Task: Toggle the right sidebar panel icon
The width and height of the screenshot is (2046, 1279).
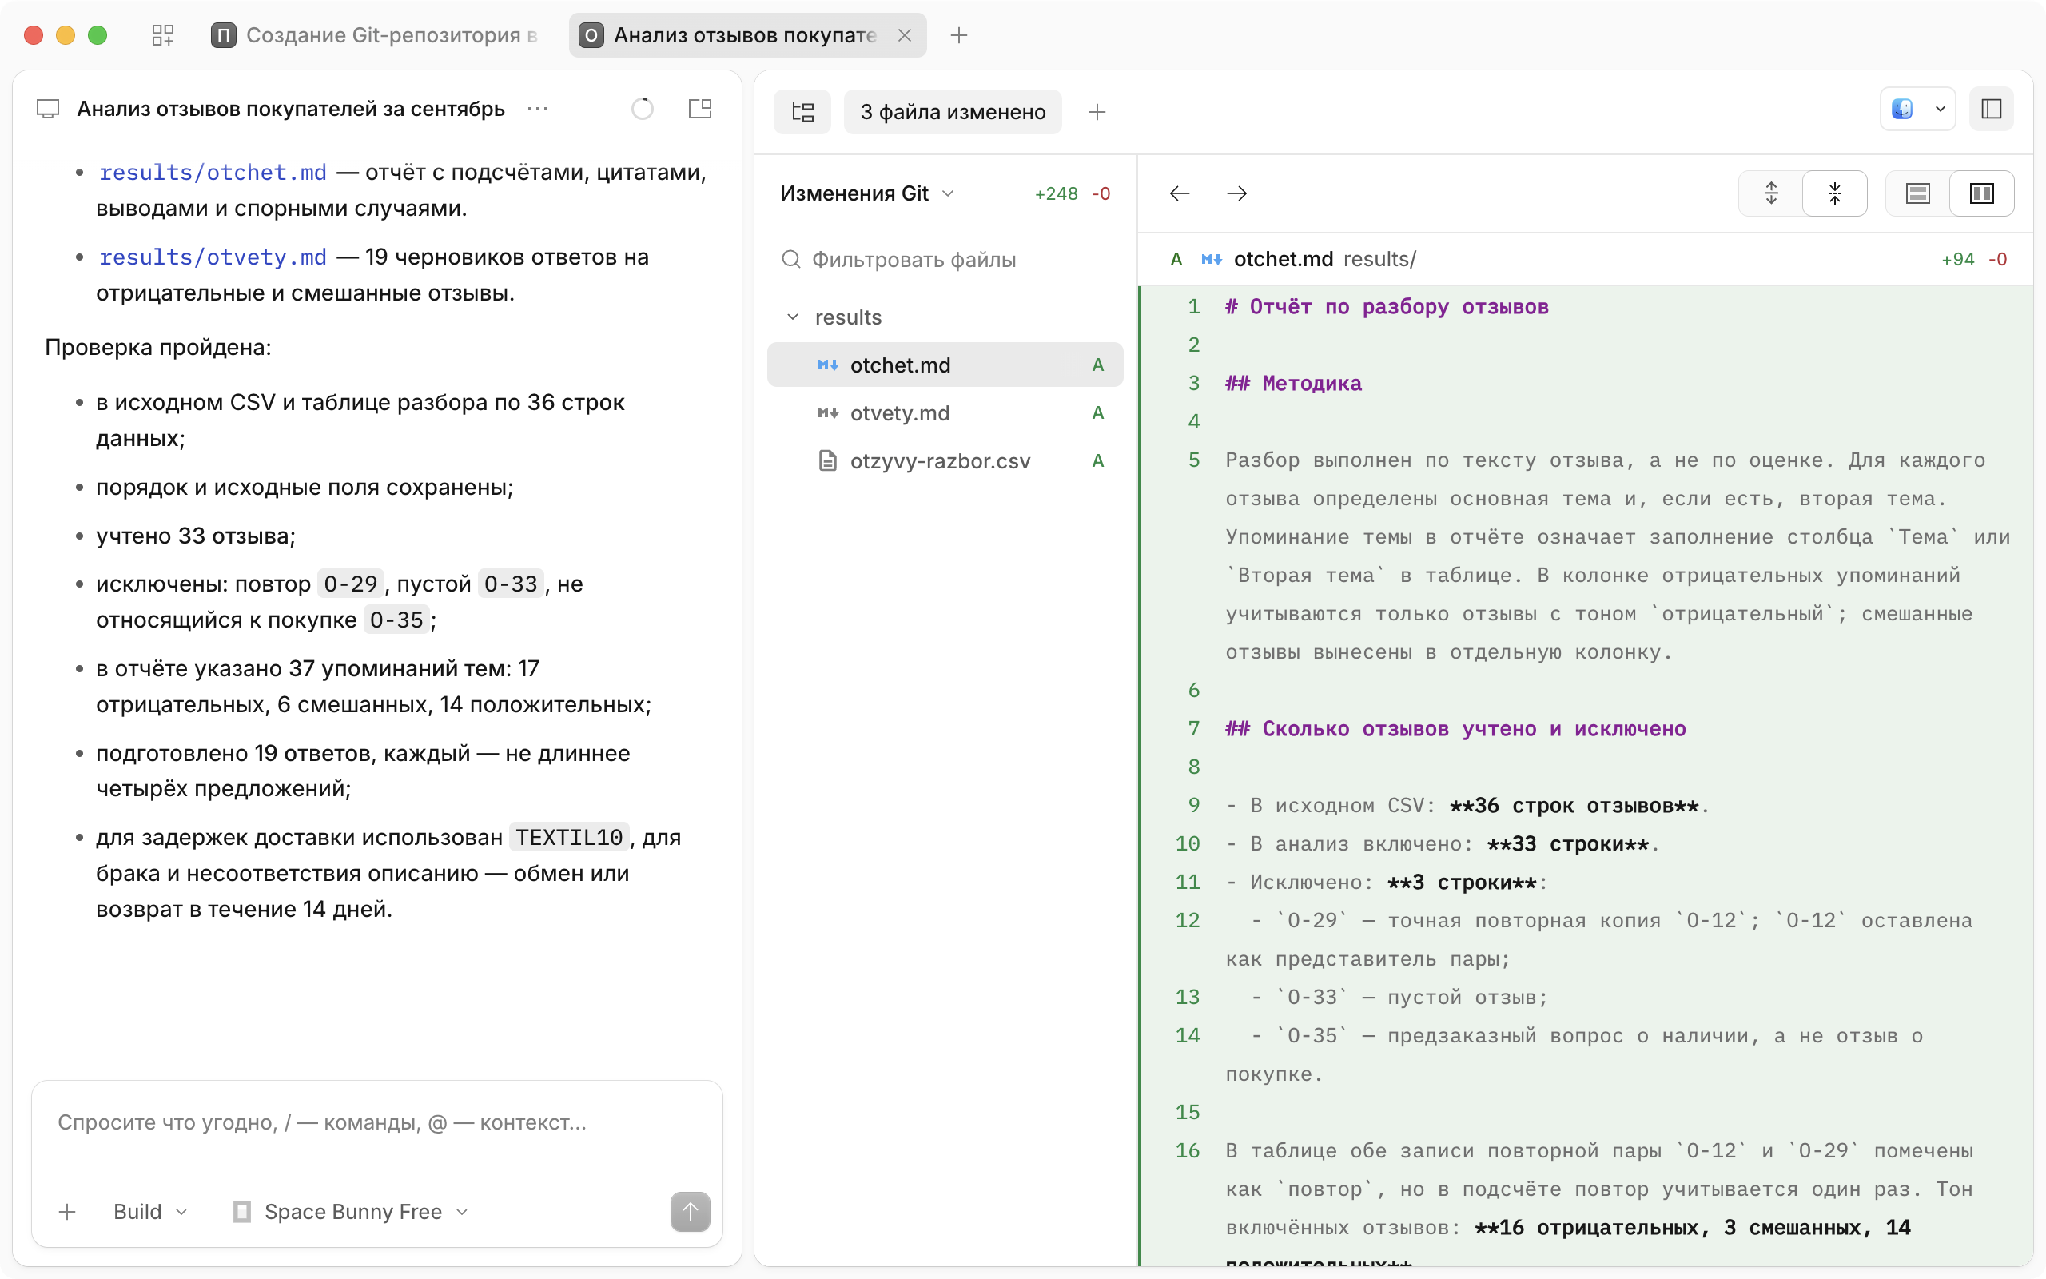Action: coord(1991,109)
